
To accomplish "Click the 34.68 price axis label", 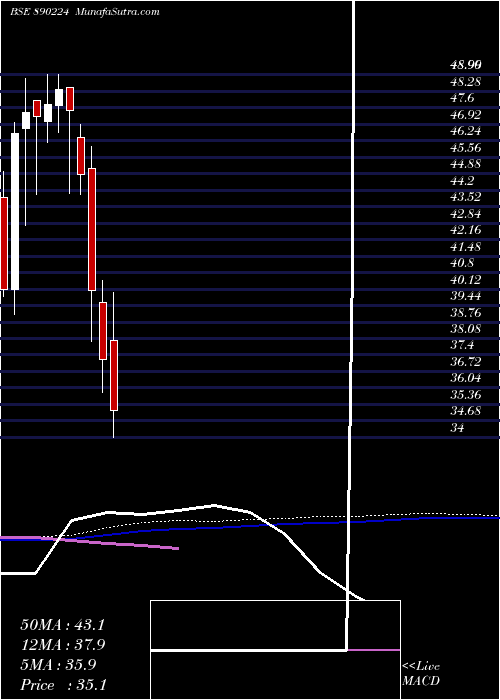I will [x=466, y=411].
